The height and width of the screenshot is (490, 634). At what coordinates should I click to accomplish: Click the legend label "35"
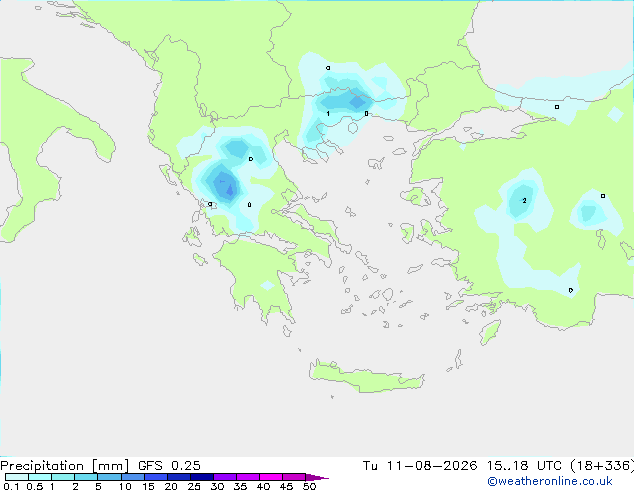[x=240, y=486]
